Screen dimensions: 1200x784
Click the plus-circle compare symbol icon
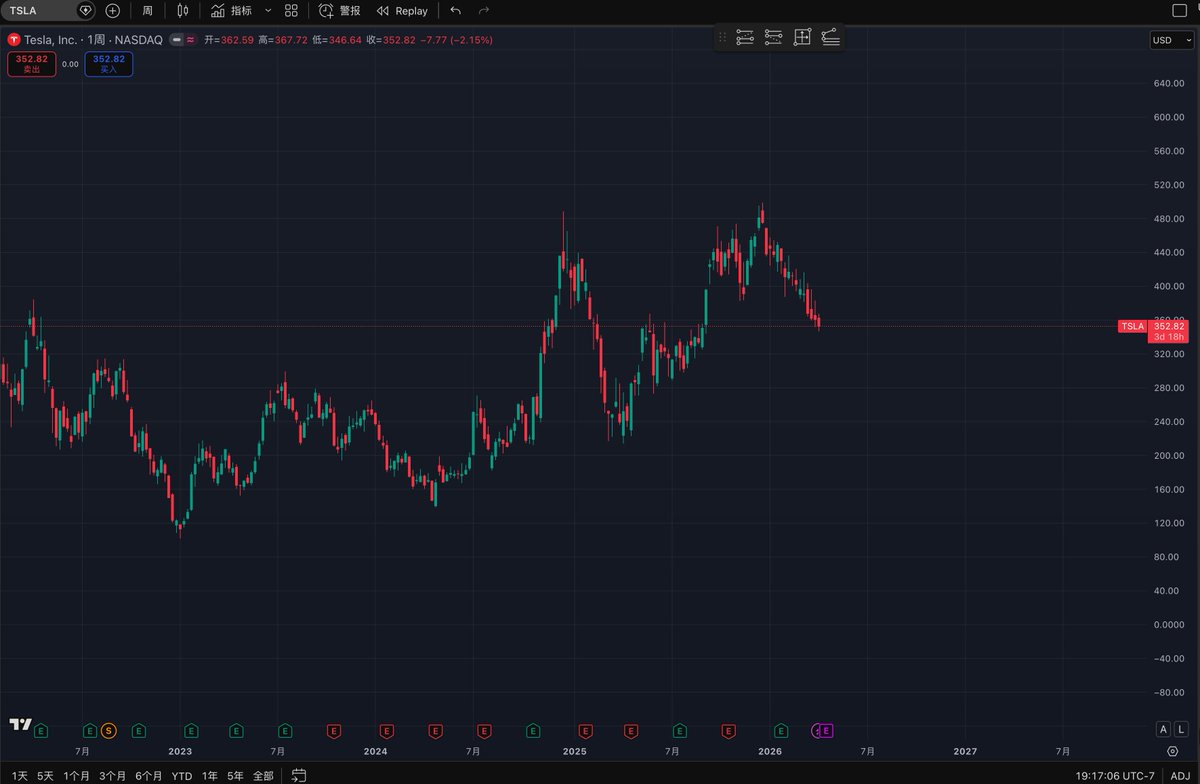pos(112,10)
